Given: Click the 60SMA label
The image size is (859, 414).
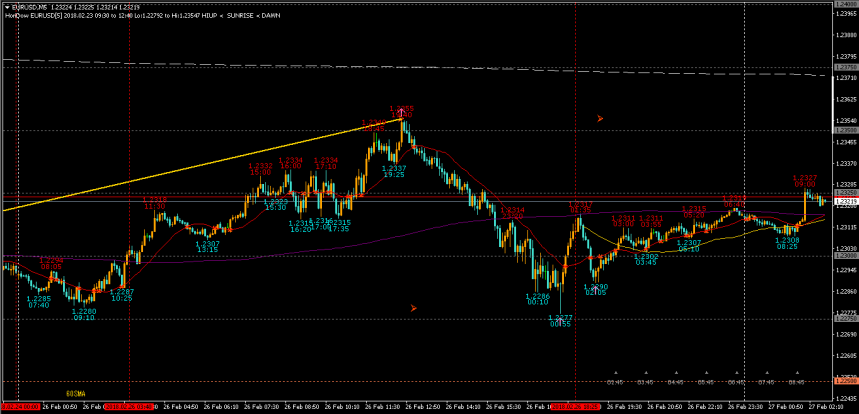Looking at the screenshot, I should click(x=75, y=393).
